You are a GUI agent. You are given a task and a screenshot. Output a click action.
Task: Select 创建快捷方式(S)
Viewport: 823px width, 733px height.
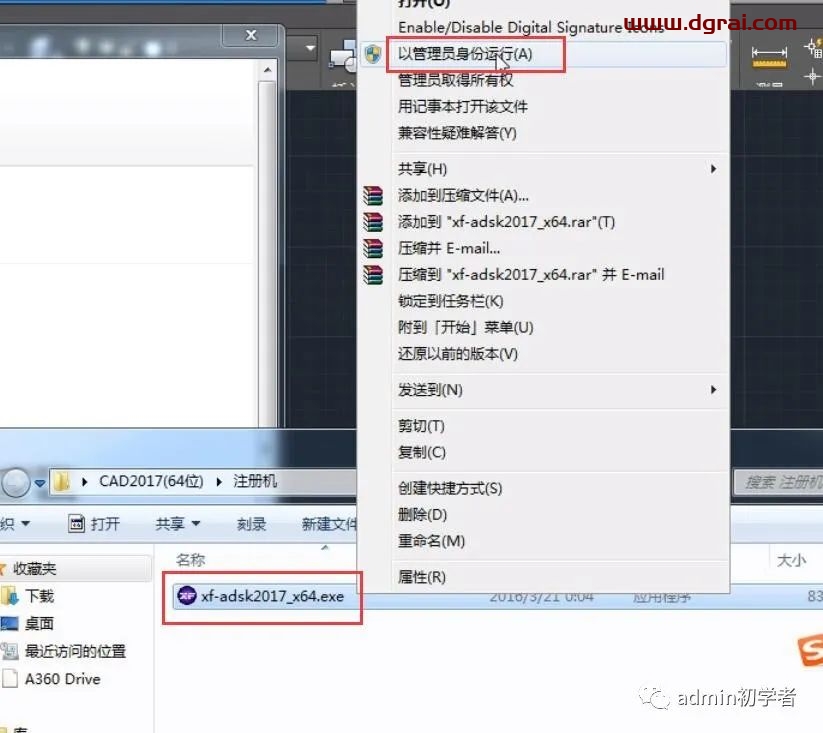(450, 488)
